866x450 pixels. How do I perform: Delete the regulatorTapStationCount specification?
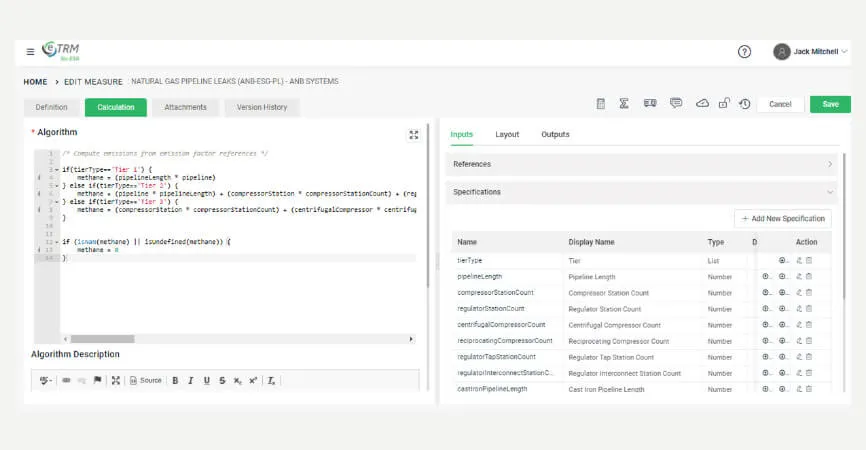click(x=809, y=357)
